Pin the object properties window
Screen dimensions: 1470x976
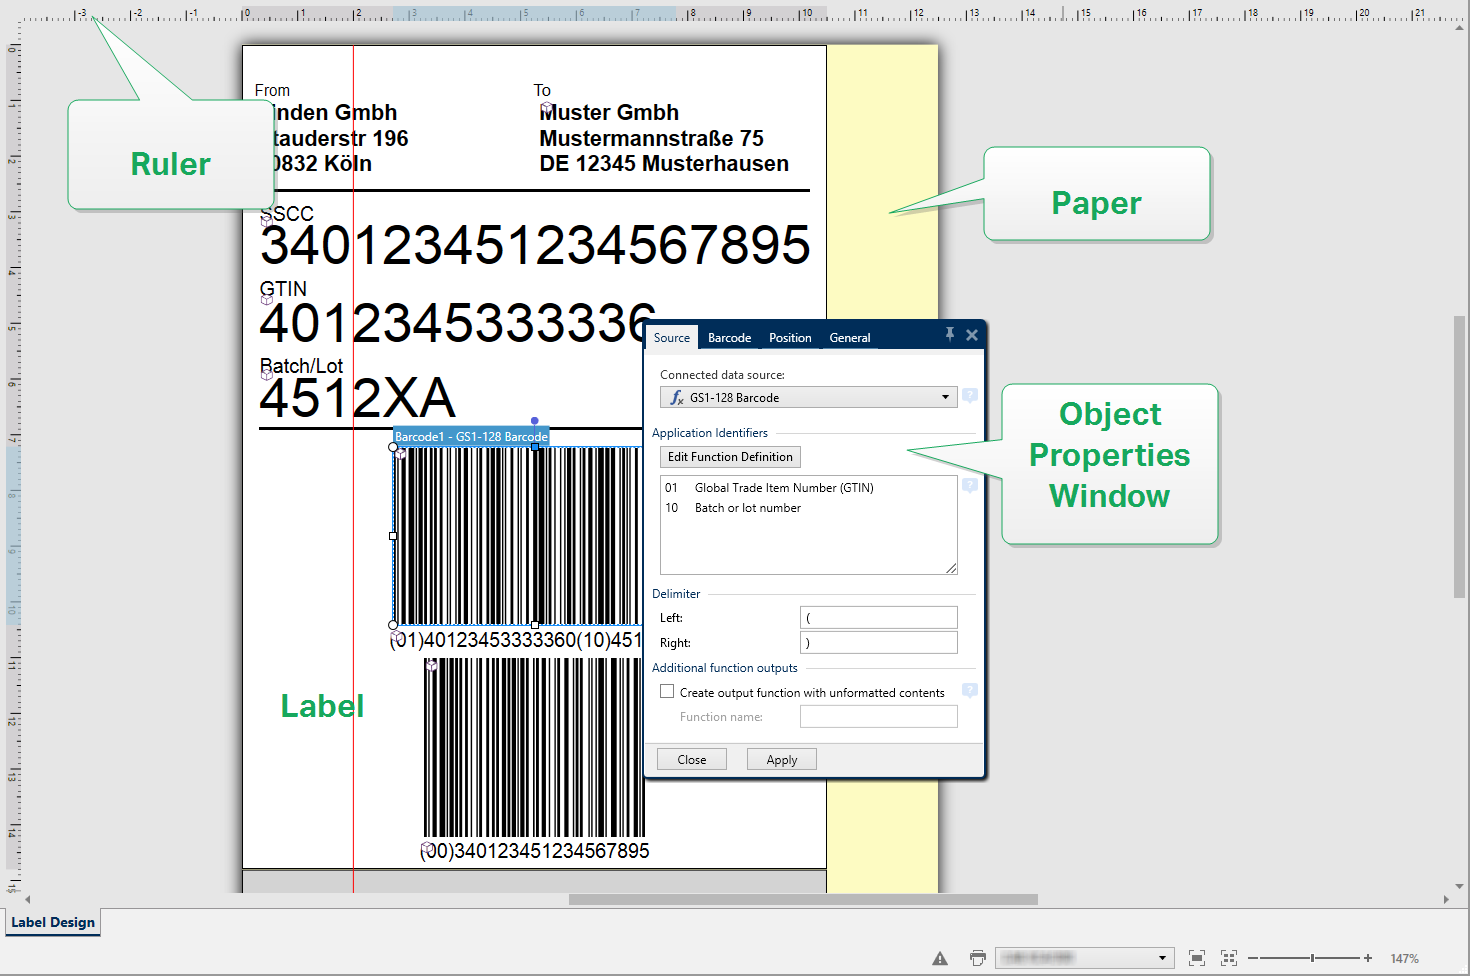point(950,334)
